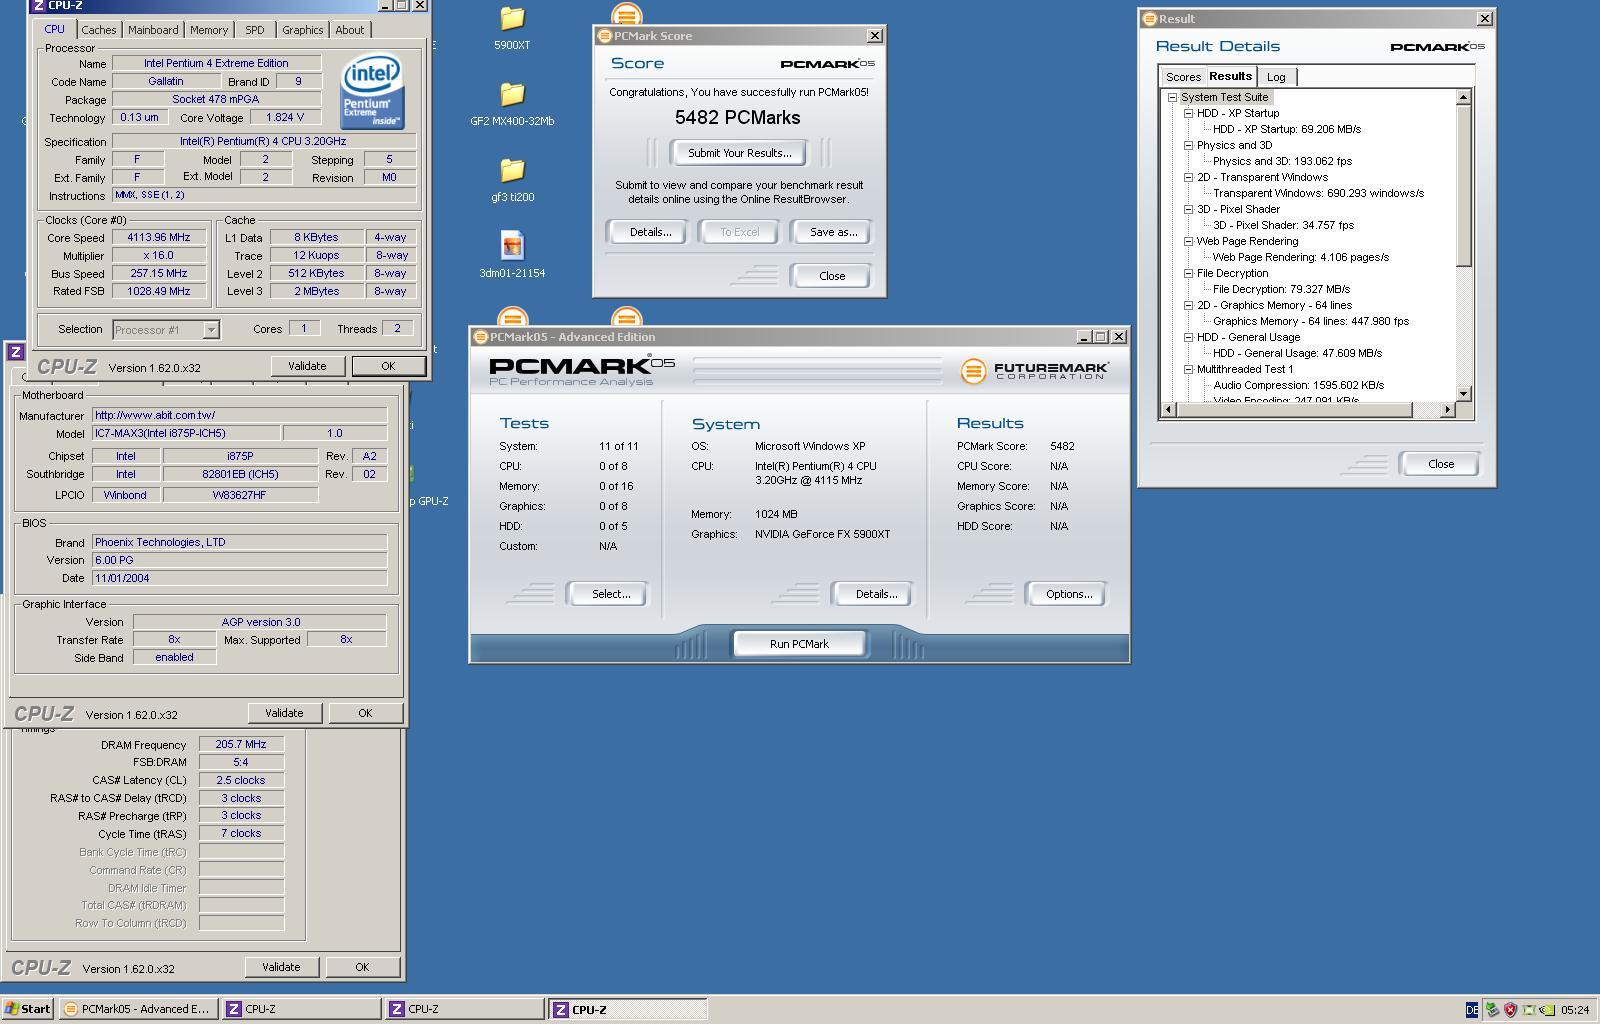Collapse the HDD - XP Startup node
This screenshot has width=1600, height=1024.
pyautogui.click(x=1188, y=113)
